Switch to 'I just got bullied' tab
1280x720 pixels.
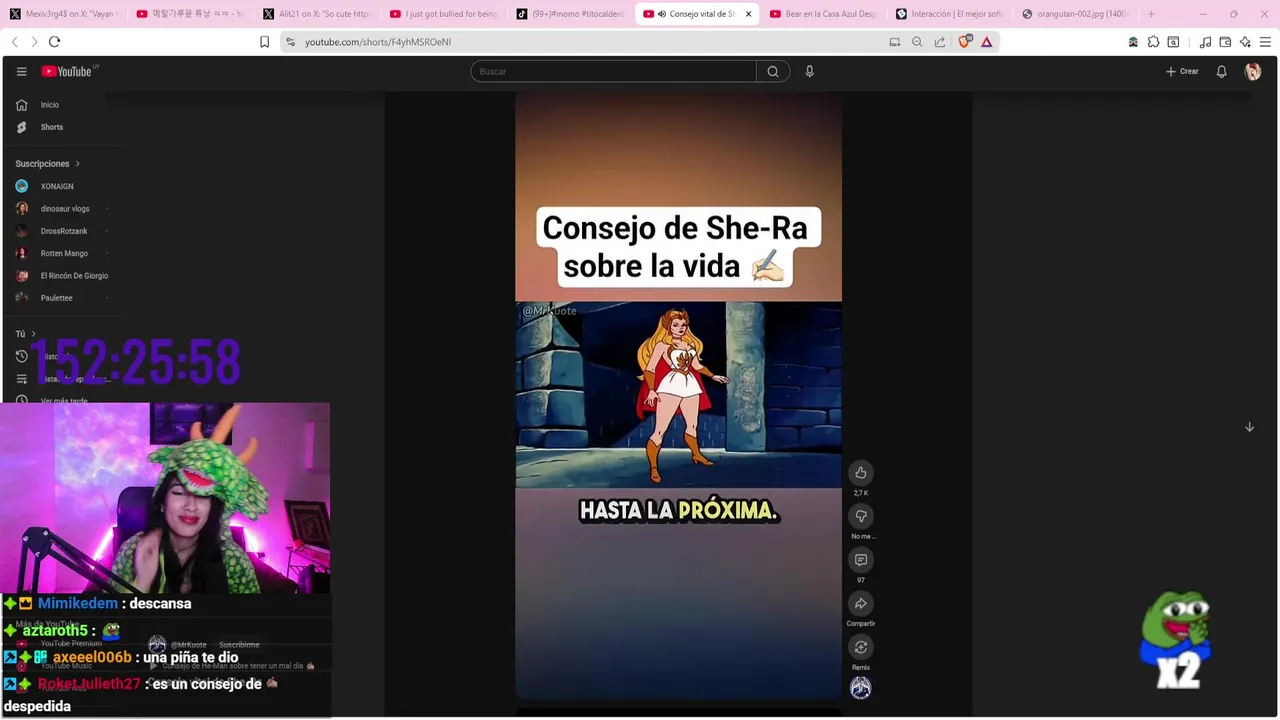[x=444, y=14]
